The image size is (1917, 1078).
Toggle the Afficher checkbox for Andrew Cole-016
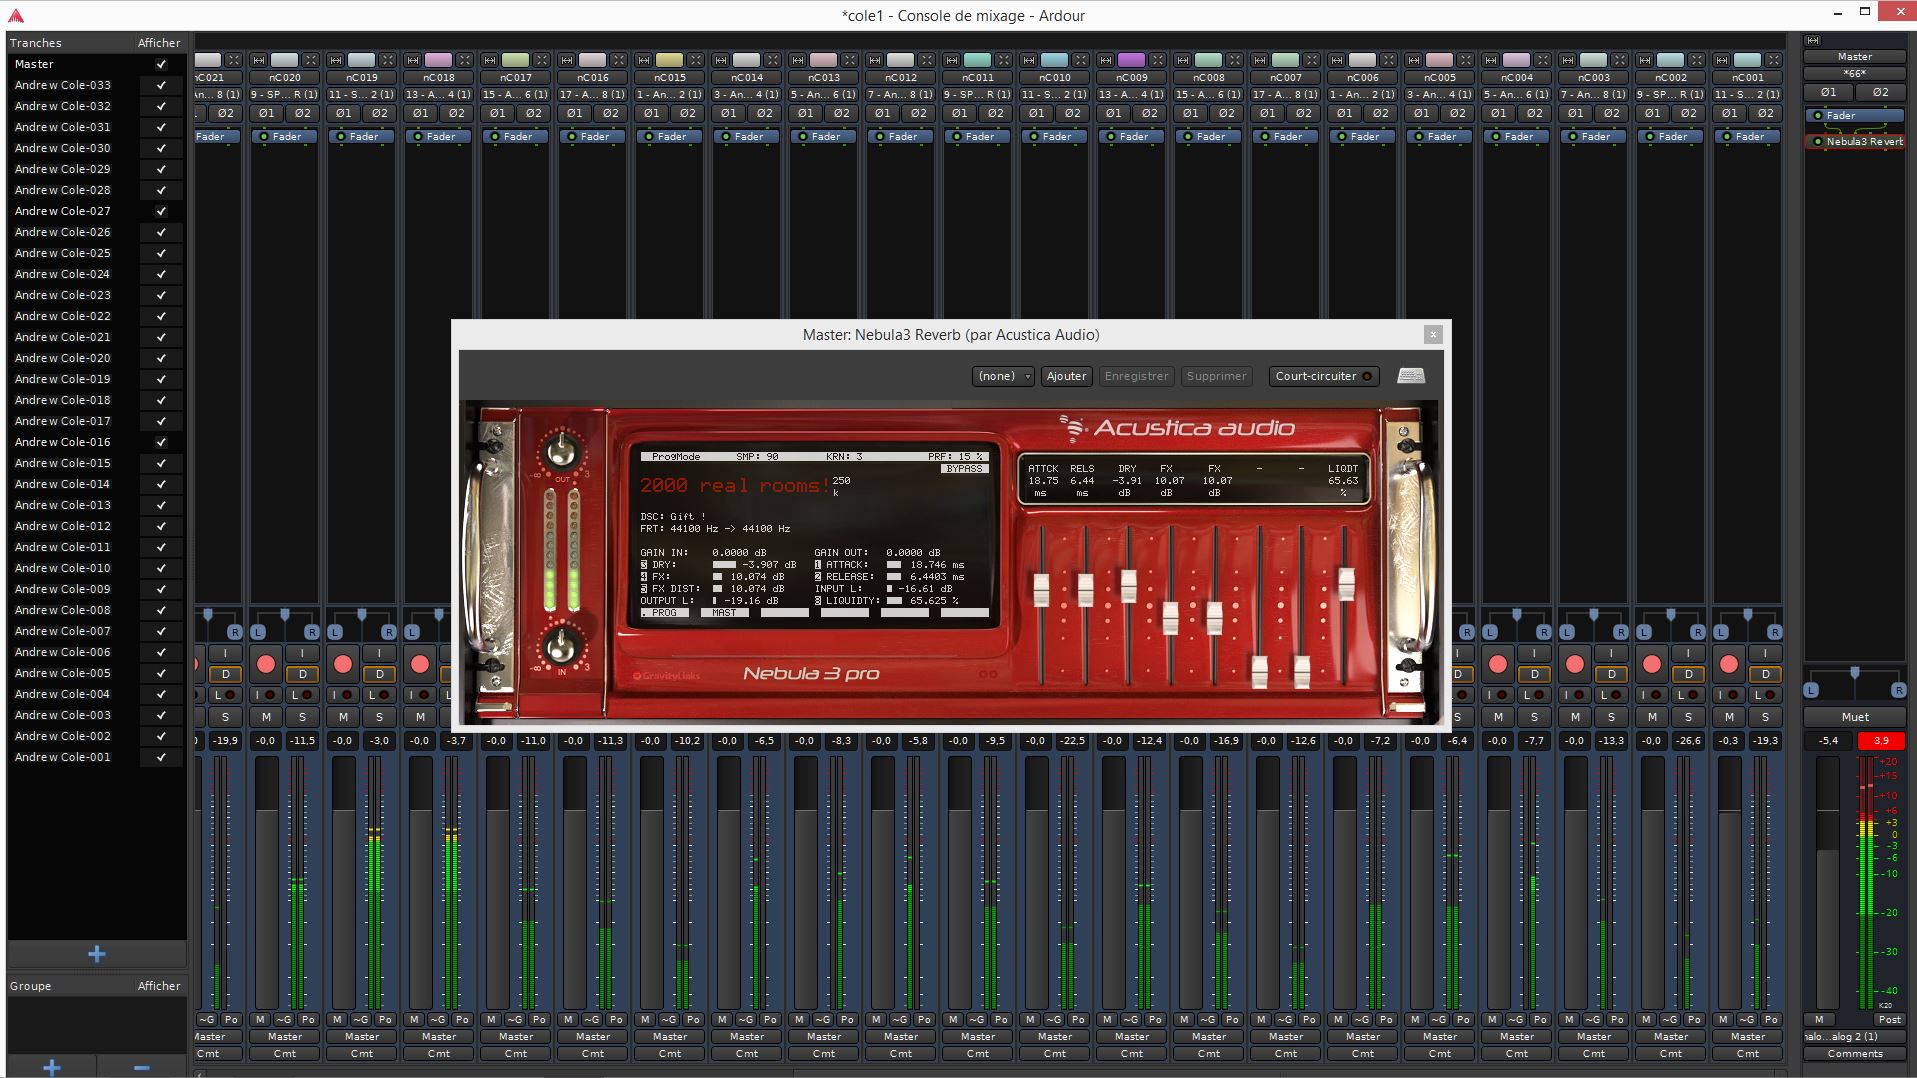[160, 441]
